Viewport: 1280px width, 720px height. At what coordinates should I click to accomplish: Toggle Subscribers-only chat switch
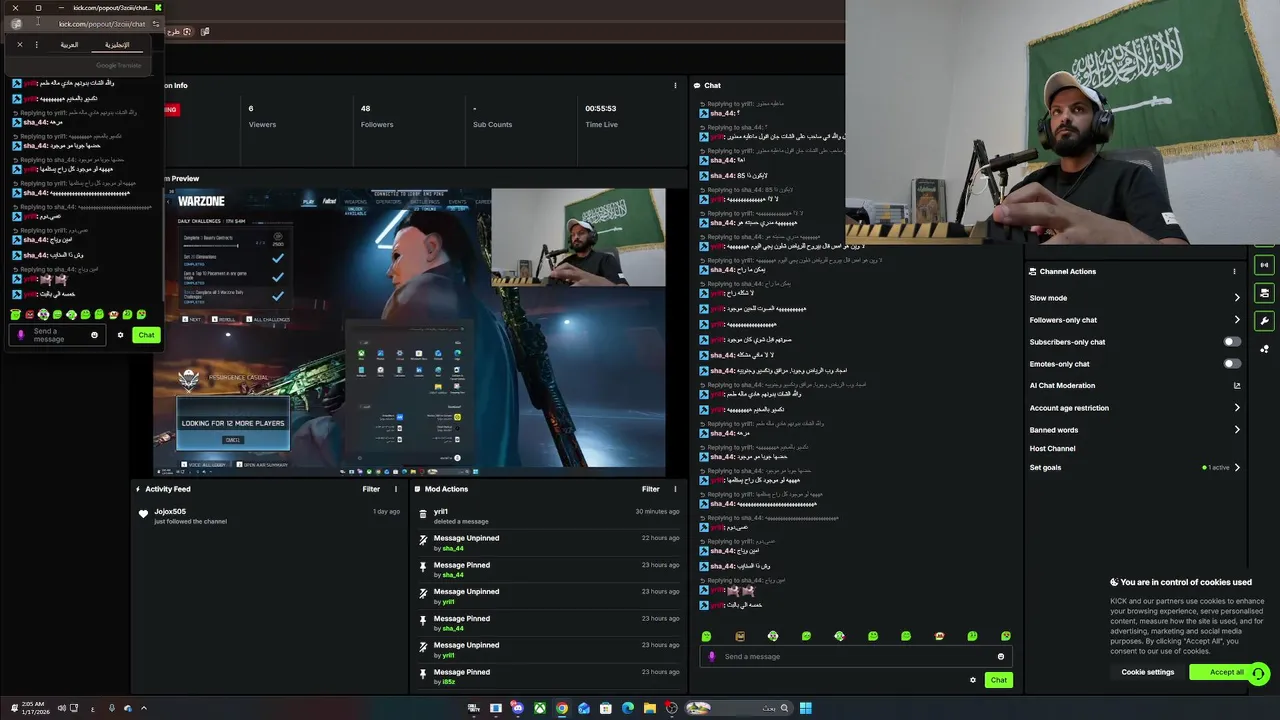[1232, 342]
